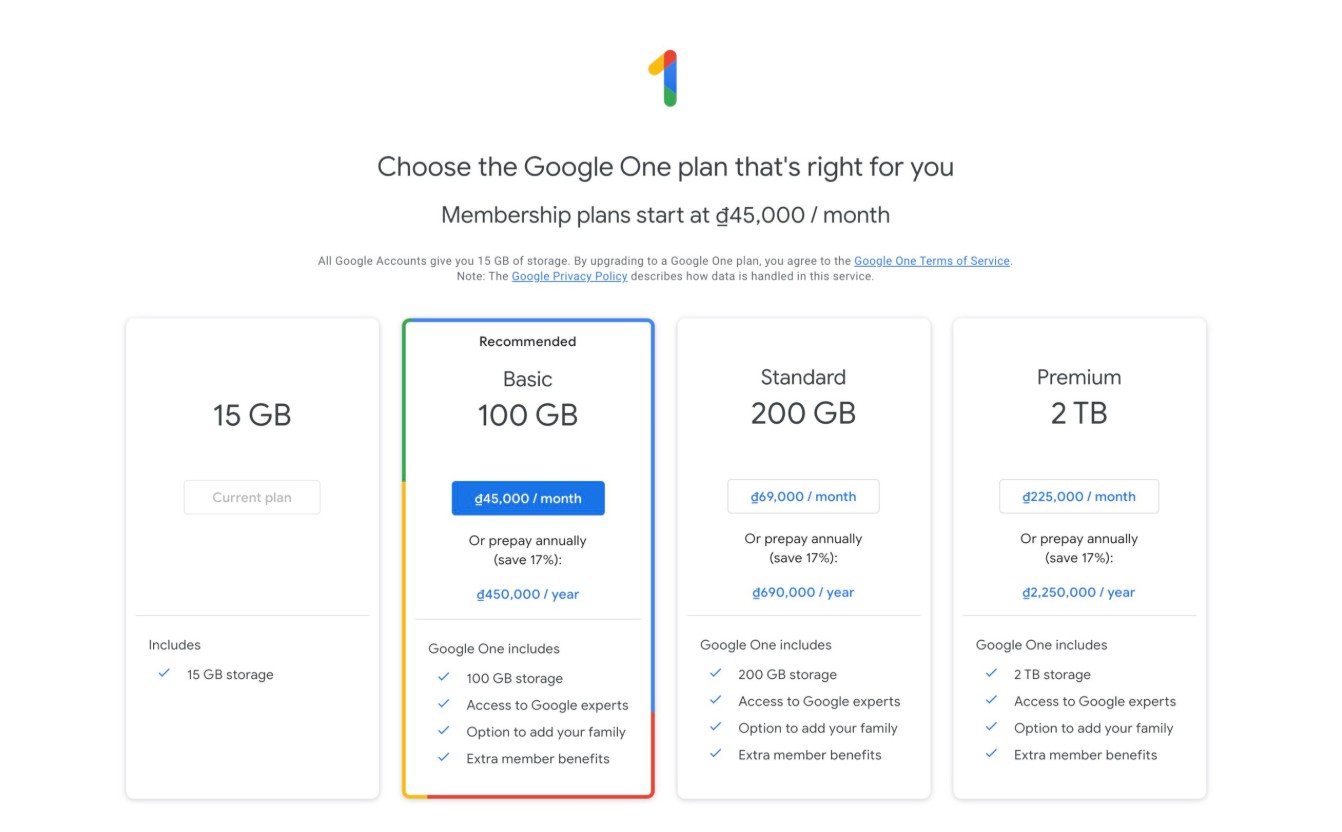Image resolution: width=1342 pixels, height=832 pixels.
Task: Click Standard plan's Option to add family checkmark
Action: [715, 727]
